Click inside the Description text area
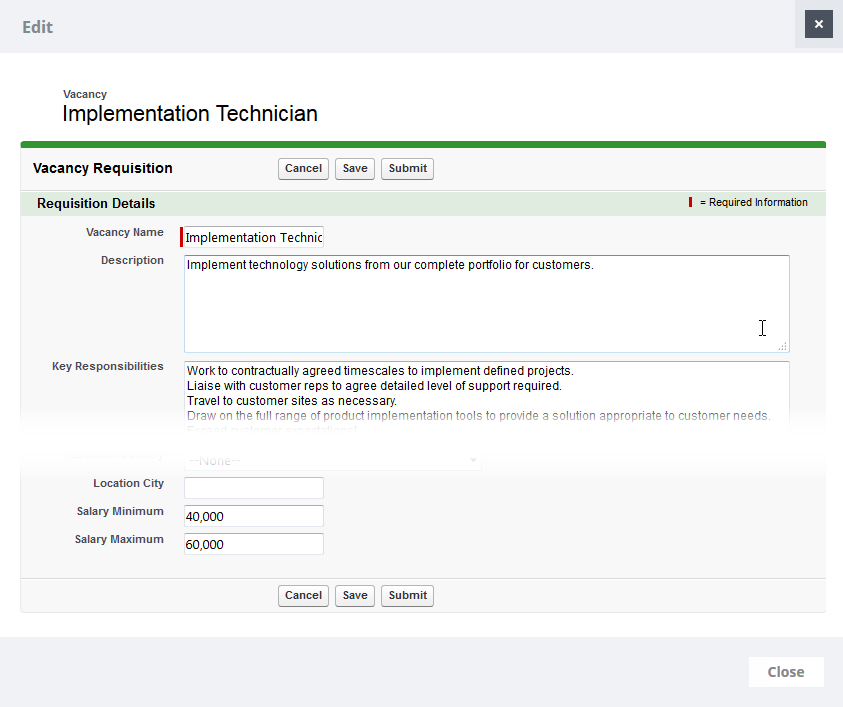This screenshot has width=843, height=707. (x=486, y=303)
